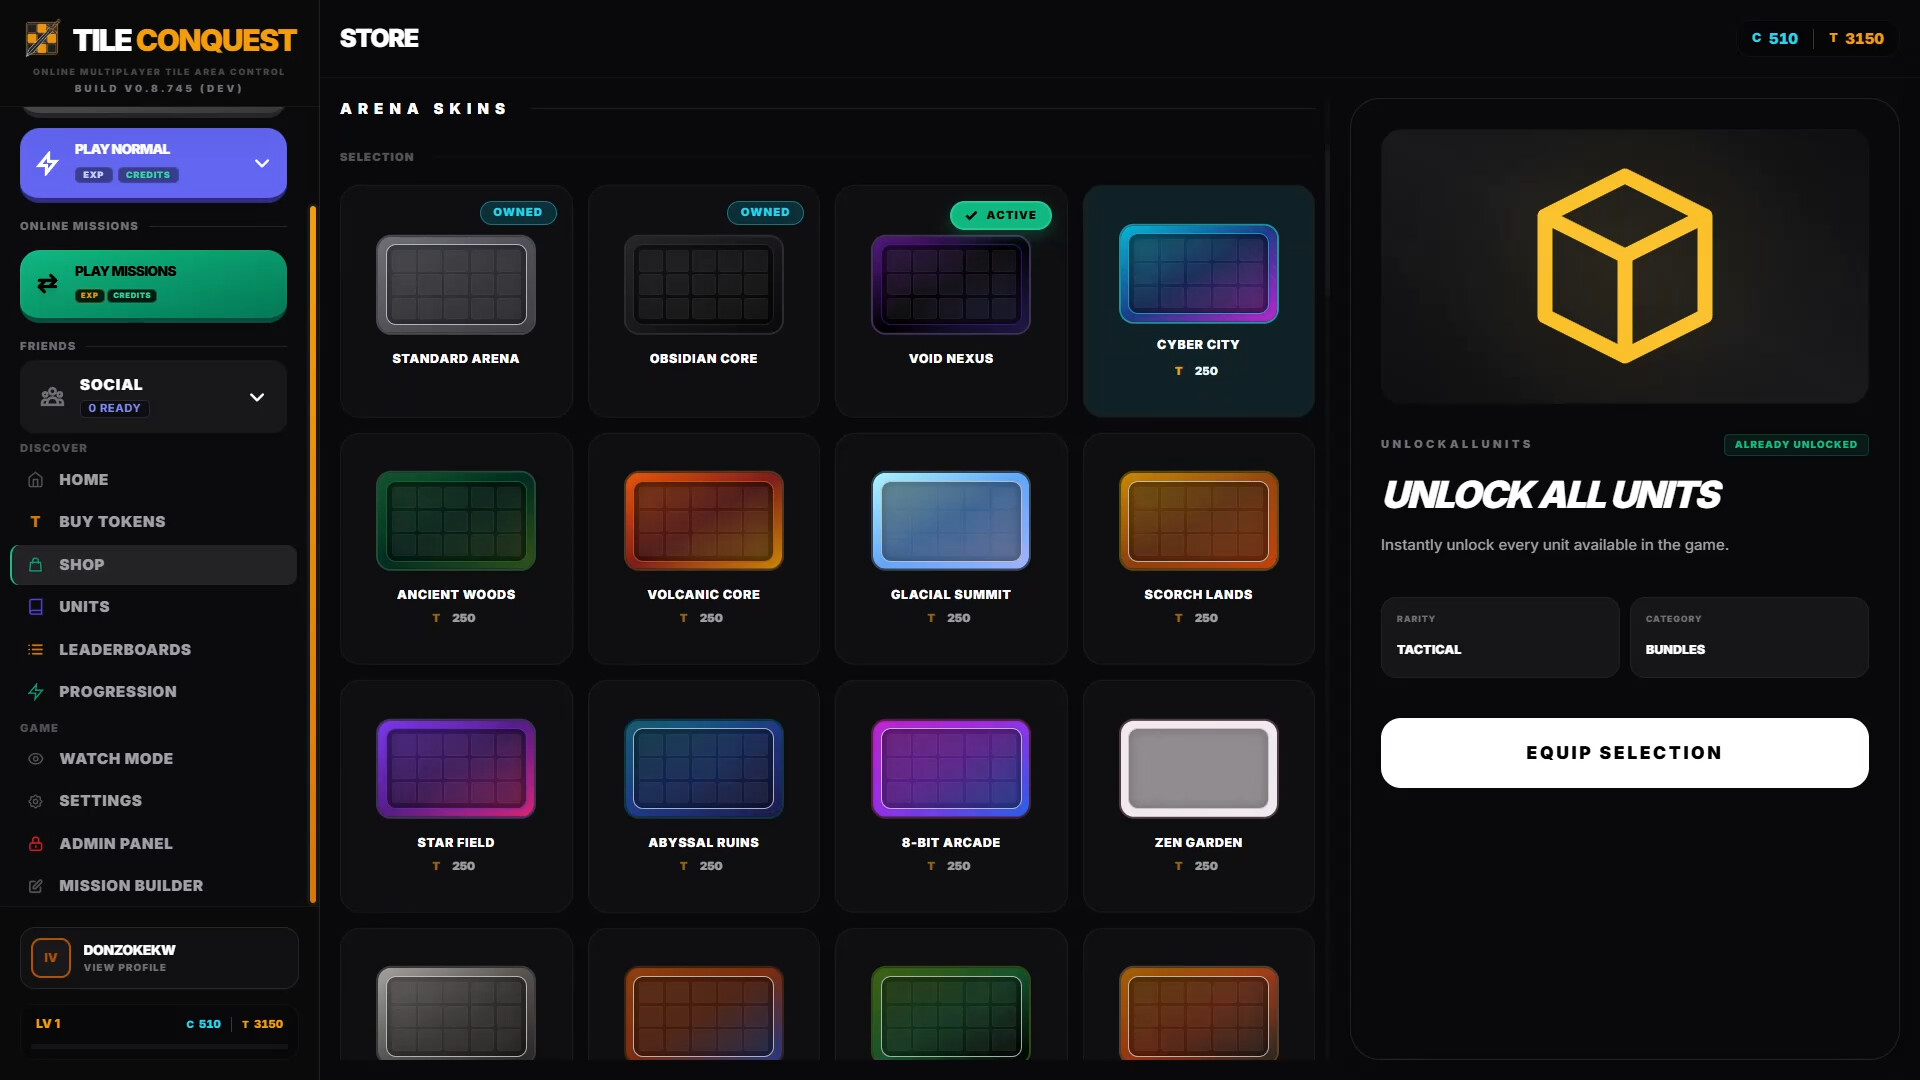Viewport: 1920px width, 1080px height.
Task: Pick the Scorch Lands arena skin
Action: click(x=1198, y=549)
